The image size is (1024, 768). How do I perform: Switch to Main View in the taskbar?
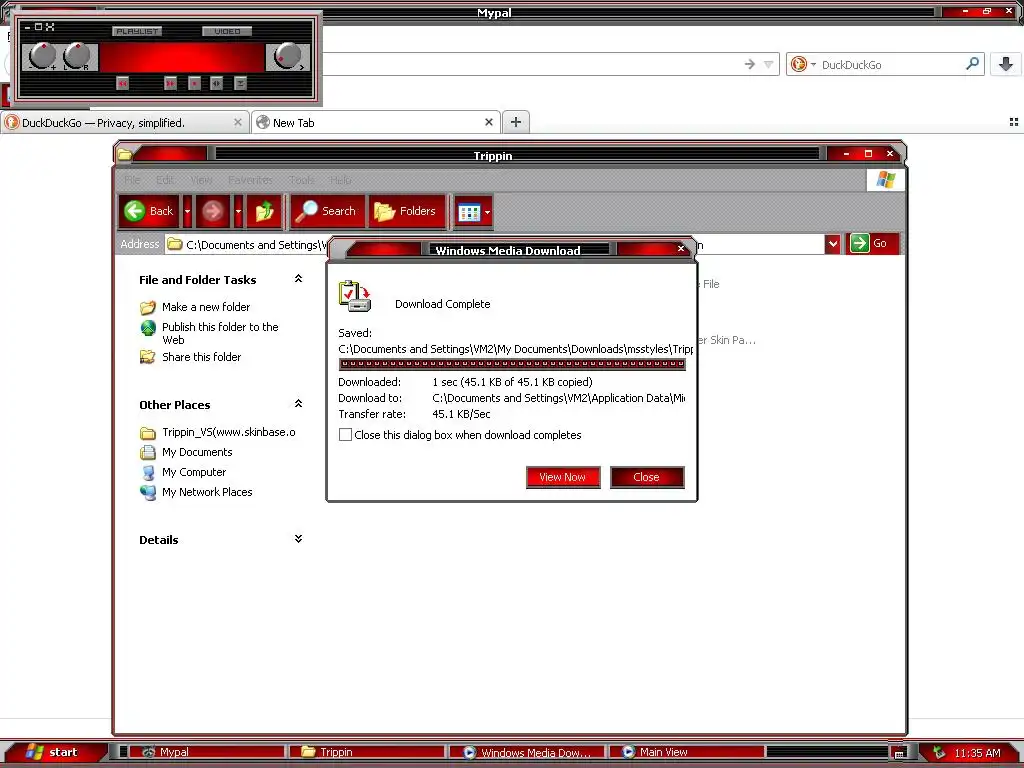click(686, 752)
